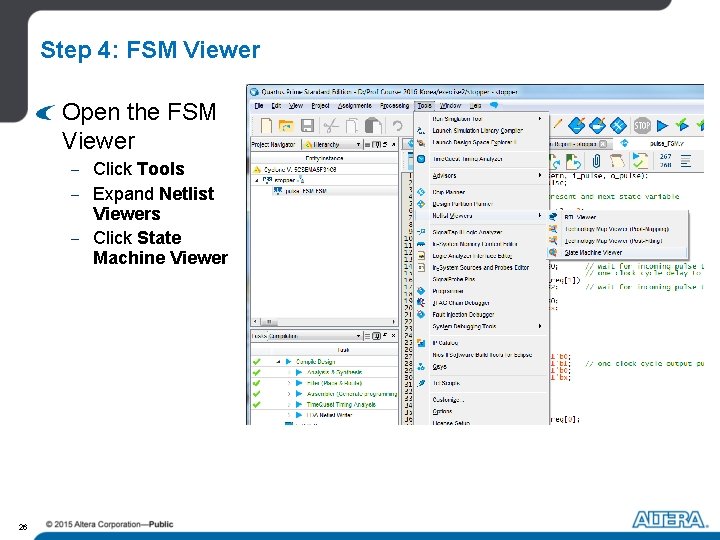Viewport: 720px width, 540px height.
Task: Click Options in the Tools menu
Action: coord(481,411)
